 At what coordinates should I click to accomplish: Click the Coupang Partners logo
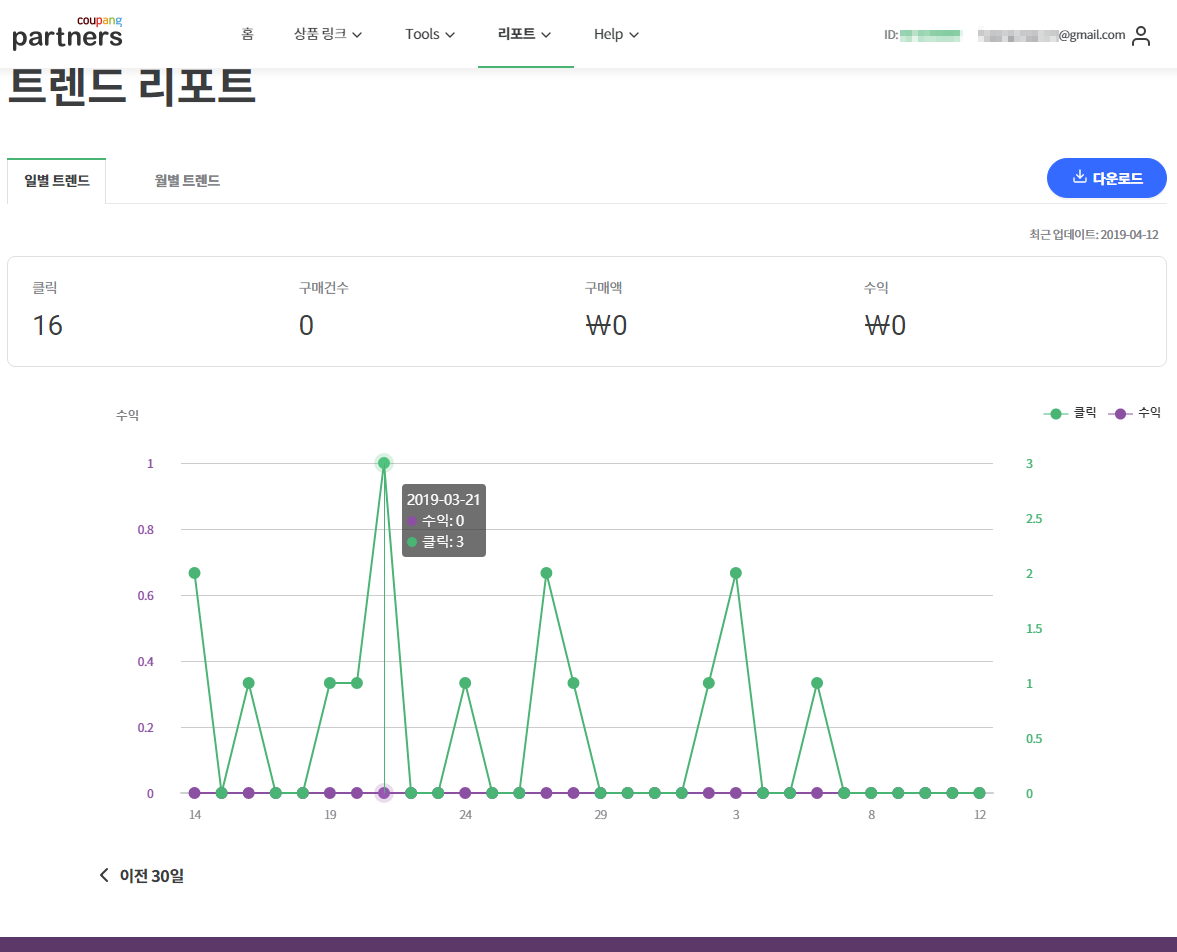click(67, 32)
